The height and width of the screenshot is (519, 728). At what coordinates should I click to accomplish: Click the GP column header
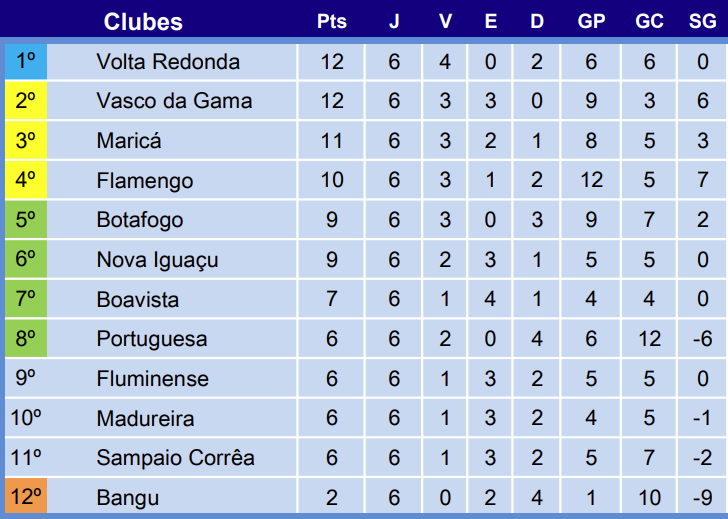[x=591, y=21]
